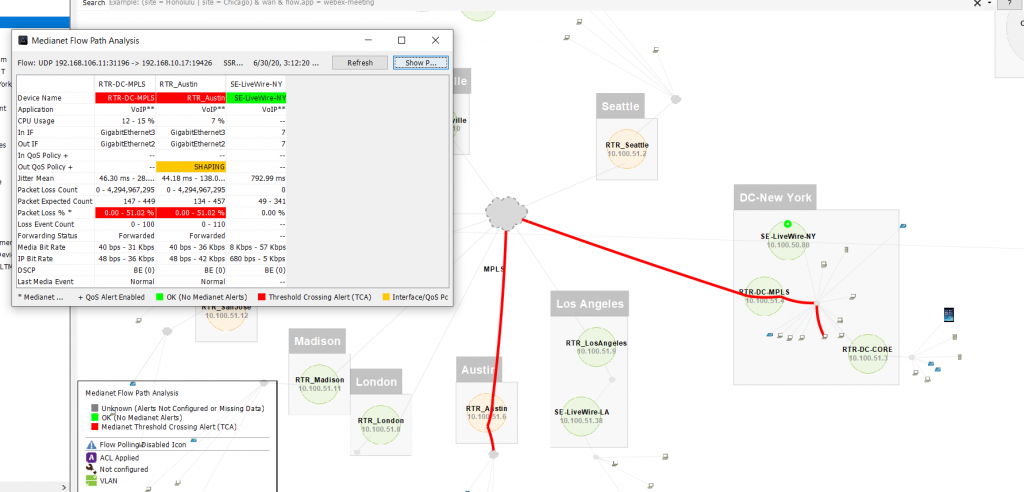Click the ACL Applied legend icon
The height and width of the screenshot is (492, 1024).
[x=91, y=457]
